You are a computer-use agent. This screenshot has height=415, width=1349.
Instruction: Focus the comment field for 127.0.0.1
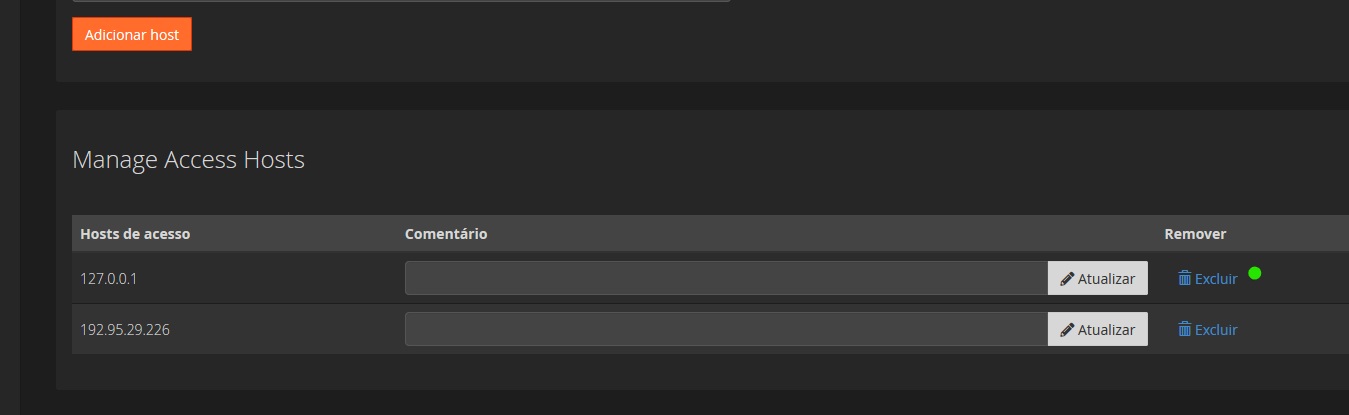click(x=726, y=278)
